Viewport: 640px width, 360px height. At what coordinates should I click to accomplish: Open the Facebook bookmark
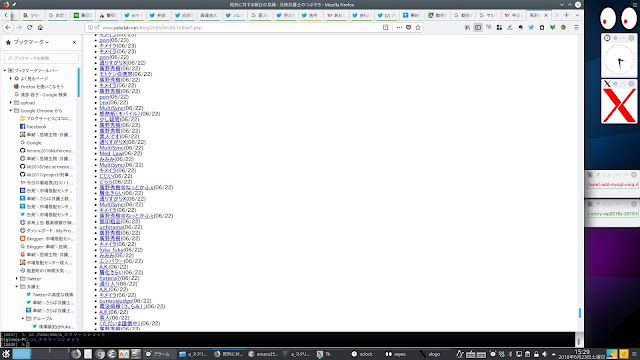pyautogui.click(x=33, y=127)
